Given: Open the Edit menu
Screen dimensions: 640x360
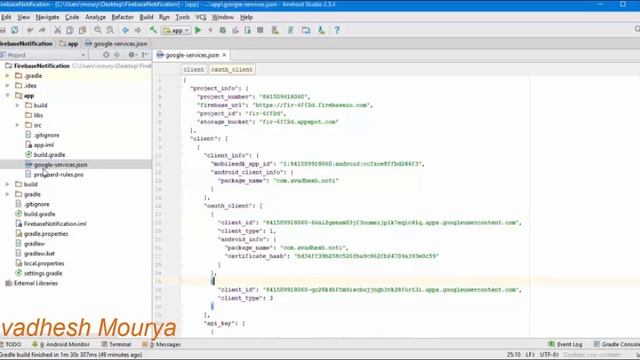Looking at the screenshot, I should (x=6, y=17).
